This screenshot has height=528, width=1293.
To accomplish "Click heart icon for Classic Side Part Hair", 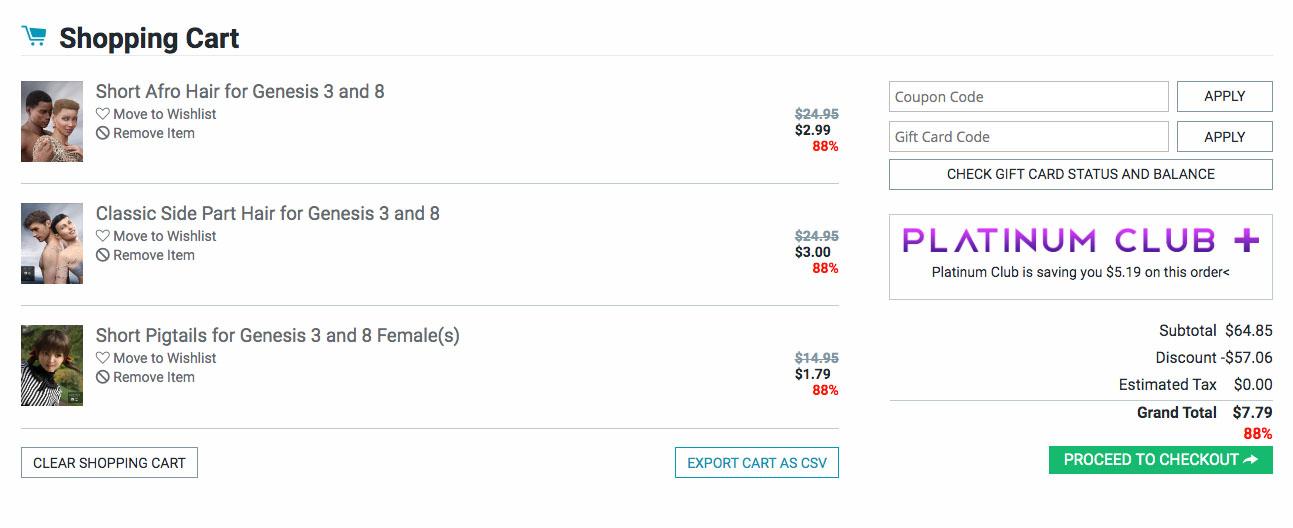I will coord(103,236).
